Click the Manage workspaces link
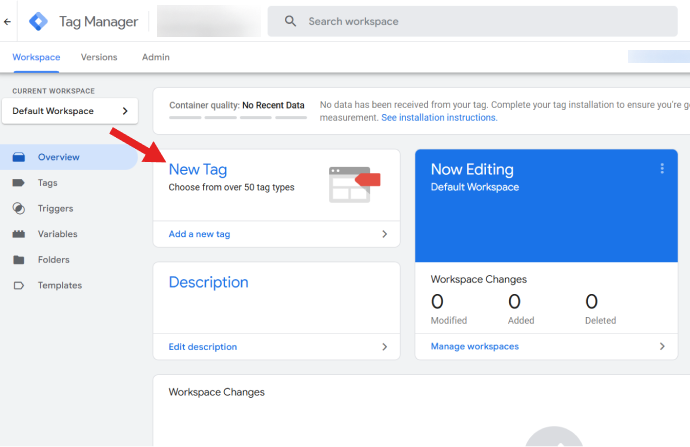 pos(475,346)
